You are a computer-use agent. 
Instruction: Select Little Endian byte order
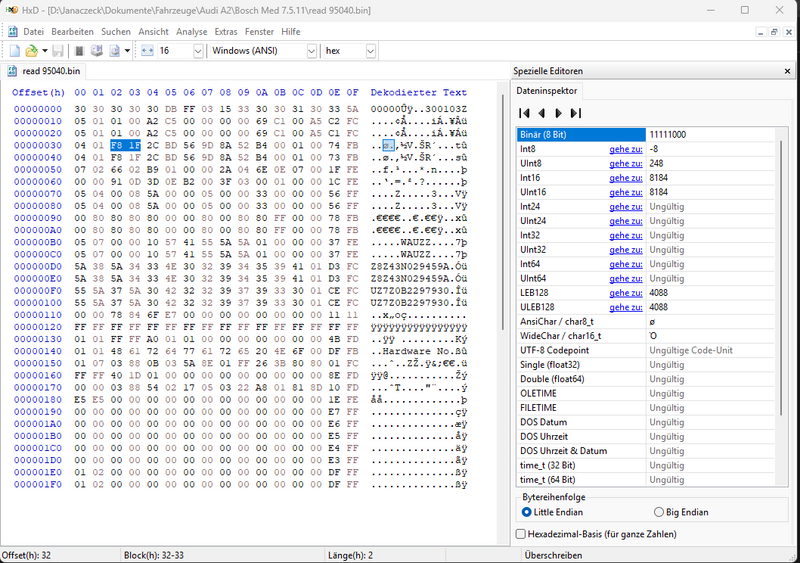[x=527, y=512]
